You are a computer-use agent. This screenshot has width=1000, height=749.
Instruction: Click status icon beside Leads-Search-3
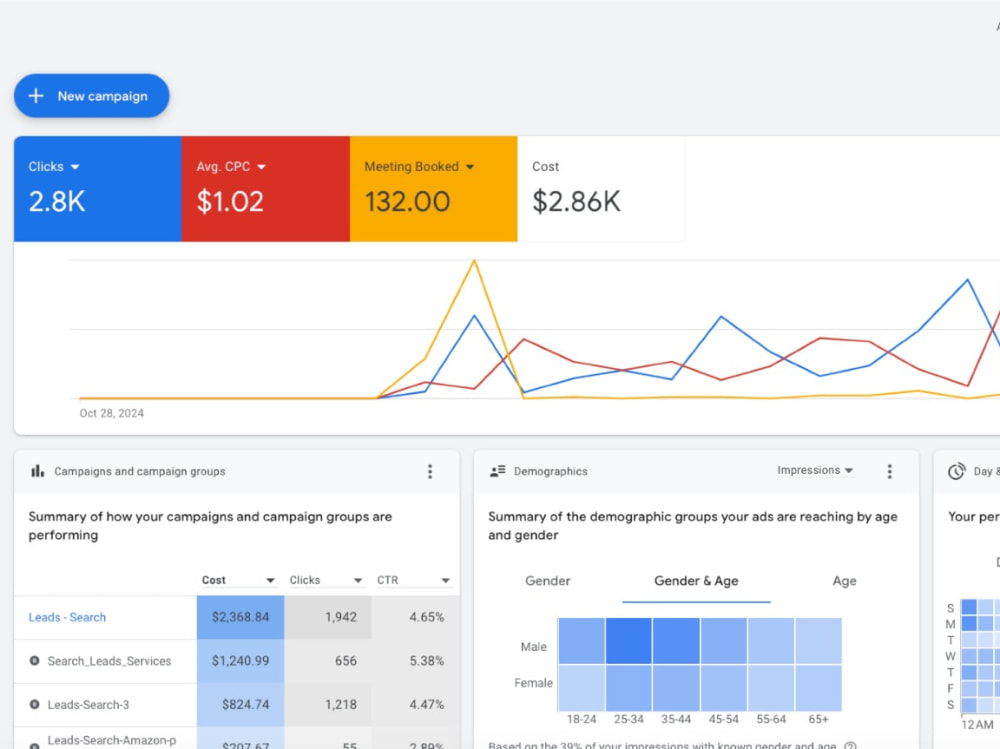[34, 704]
